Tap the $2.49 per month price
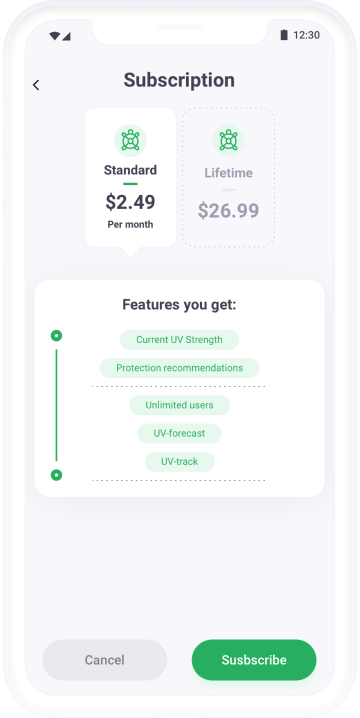The width and height of the screenshot is (360, 718). tap(131, 202)
